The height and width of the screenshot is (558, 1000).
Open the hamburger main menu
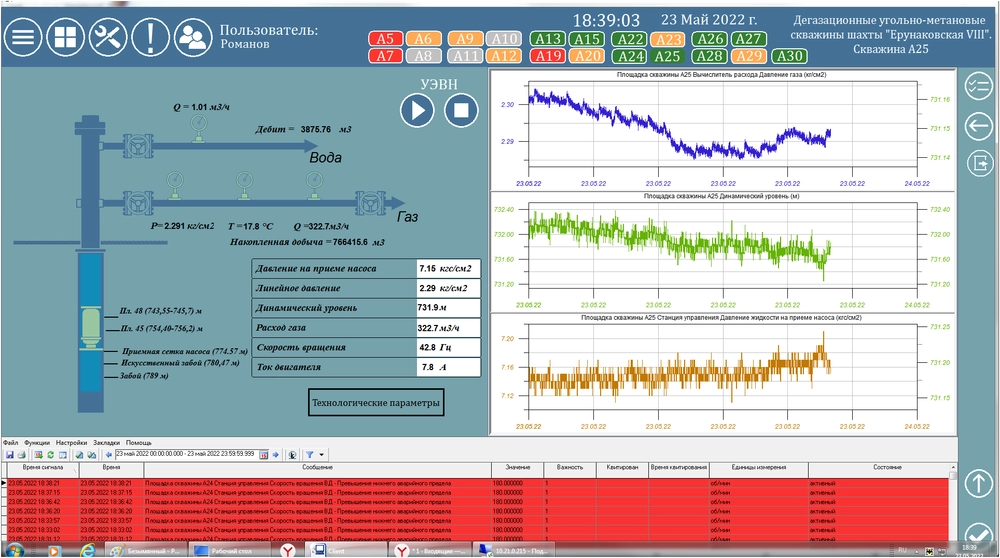coord(25,38)
